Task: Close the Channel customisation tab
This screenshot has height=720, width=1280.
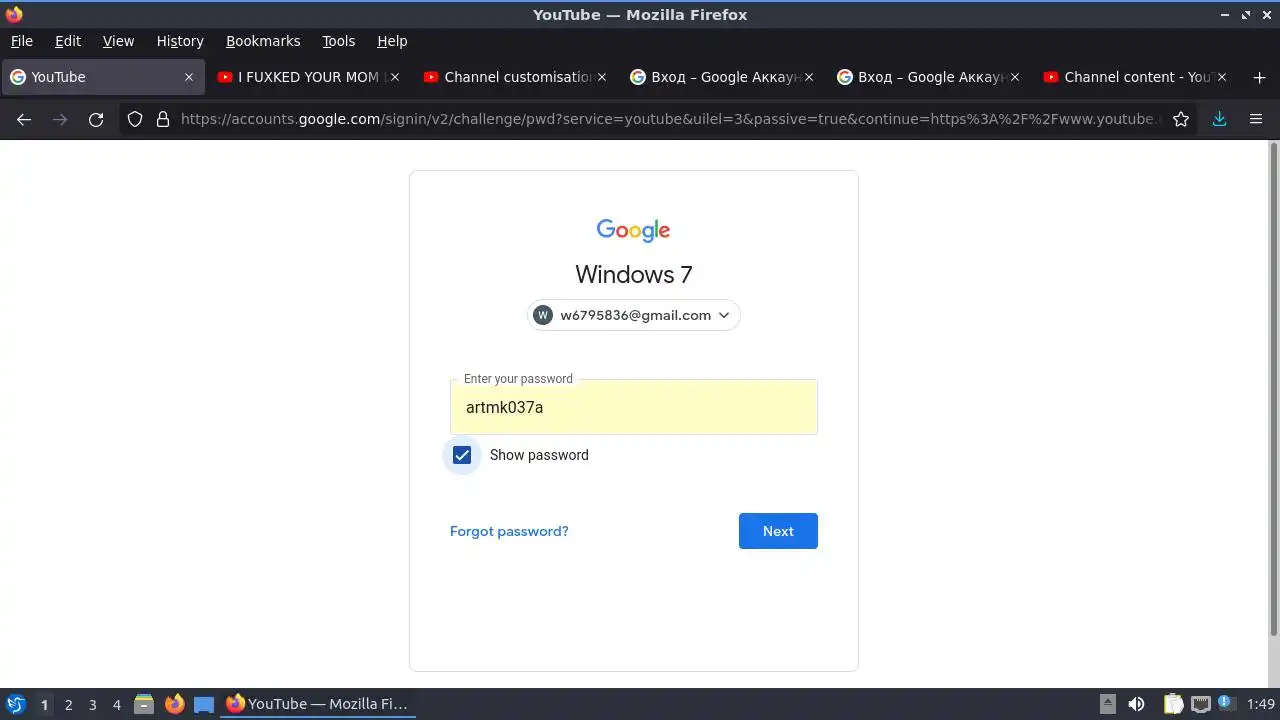Action: tap(602, 77)
